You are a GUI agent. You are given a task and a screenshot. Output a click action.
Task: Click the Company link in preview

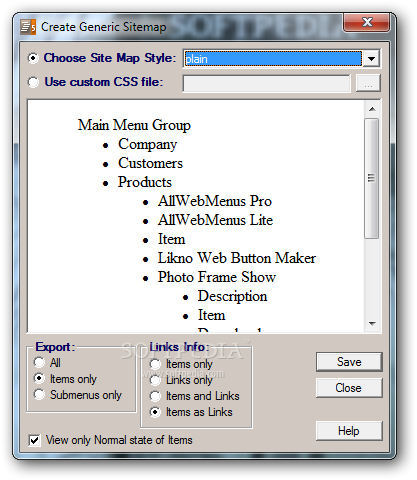[148, 144]
